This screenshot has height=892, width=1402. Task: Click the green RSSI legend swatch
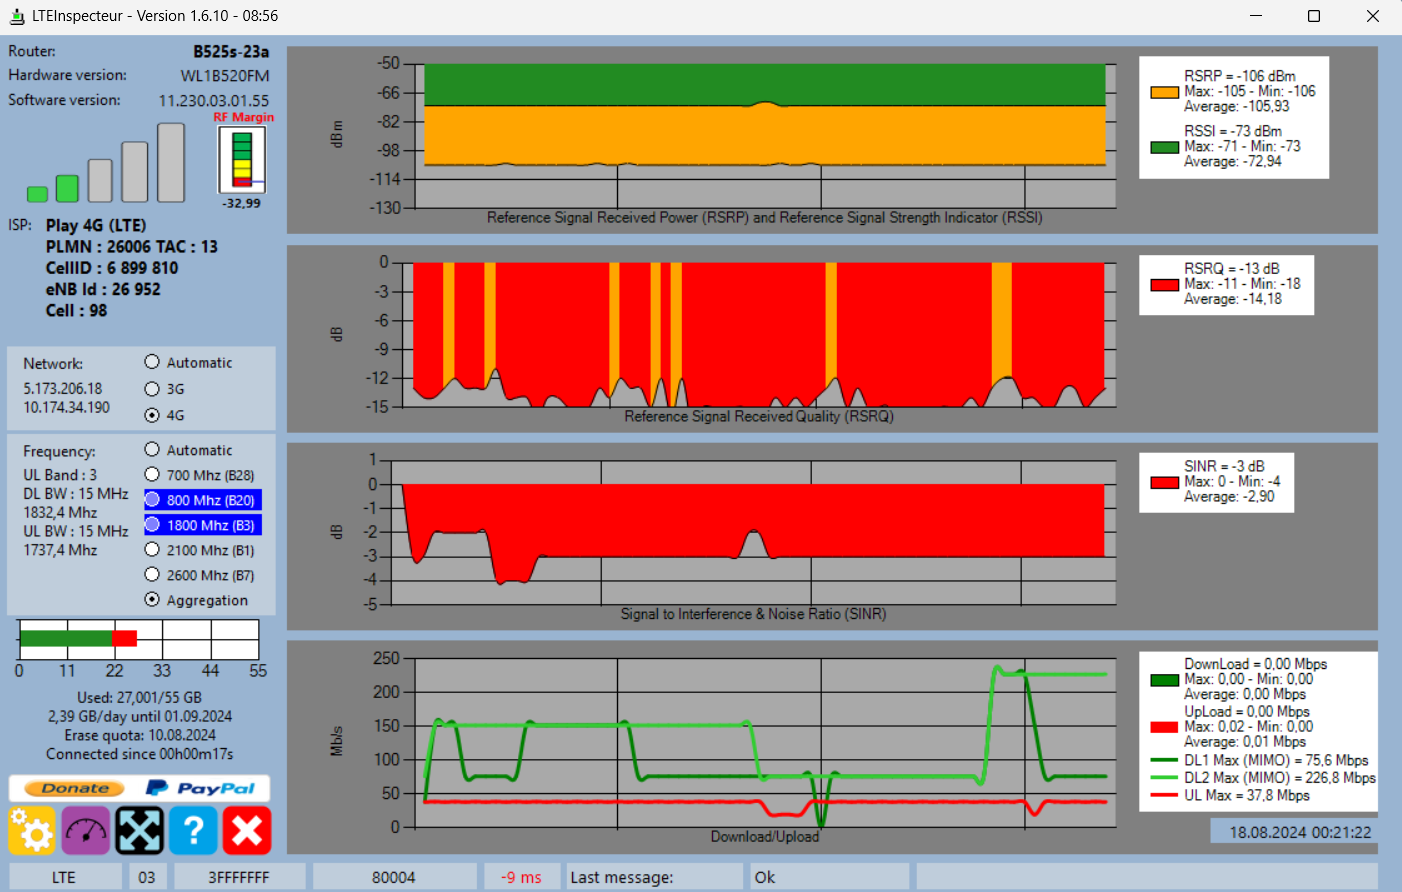pyautogui.click(x=1164, y=147)
